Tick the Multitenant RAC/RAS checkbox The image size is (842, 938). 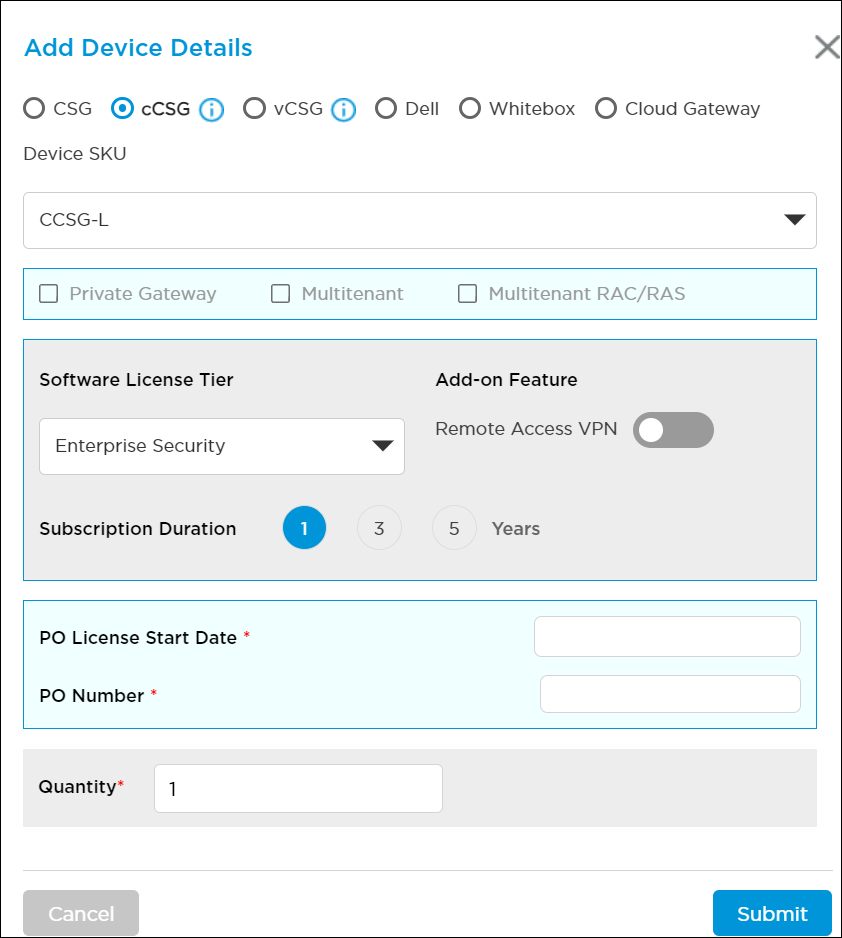pos(467,294)
